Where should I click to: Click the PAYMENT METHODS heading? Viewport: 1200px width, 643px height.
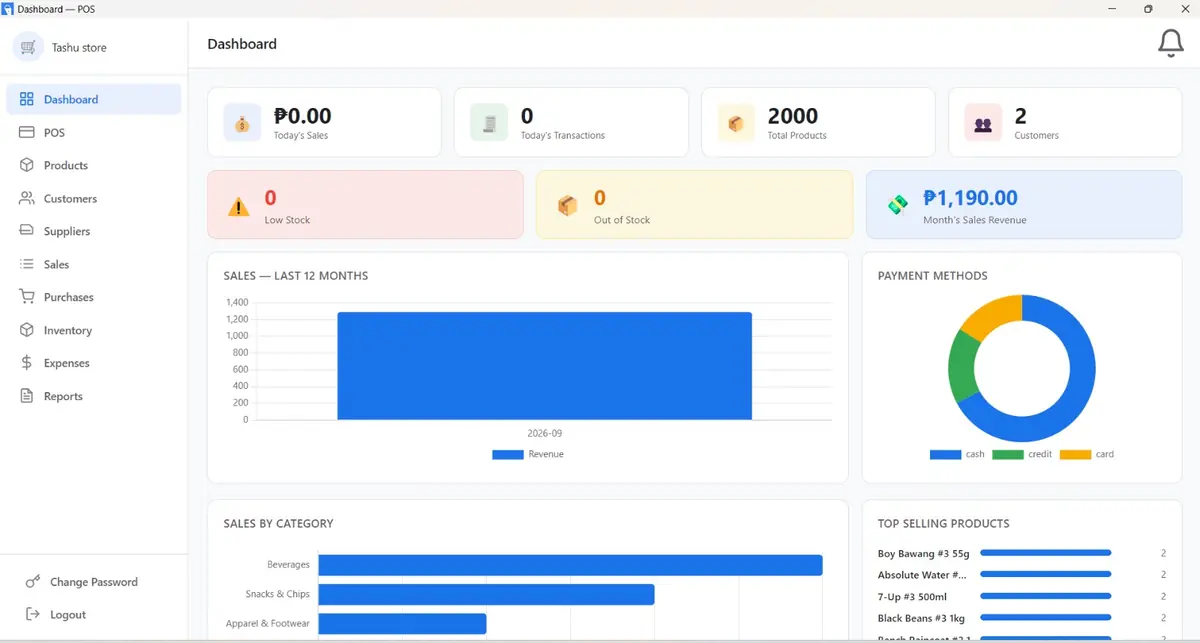coord(932,276)
